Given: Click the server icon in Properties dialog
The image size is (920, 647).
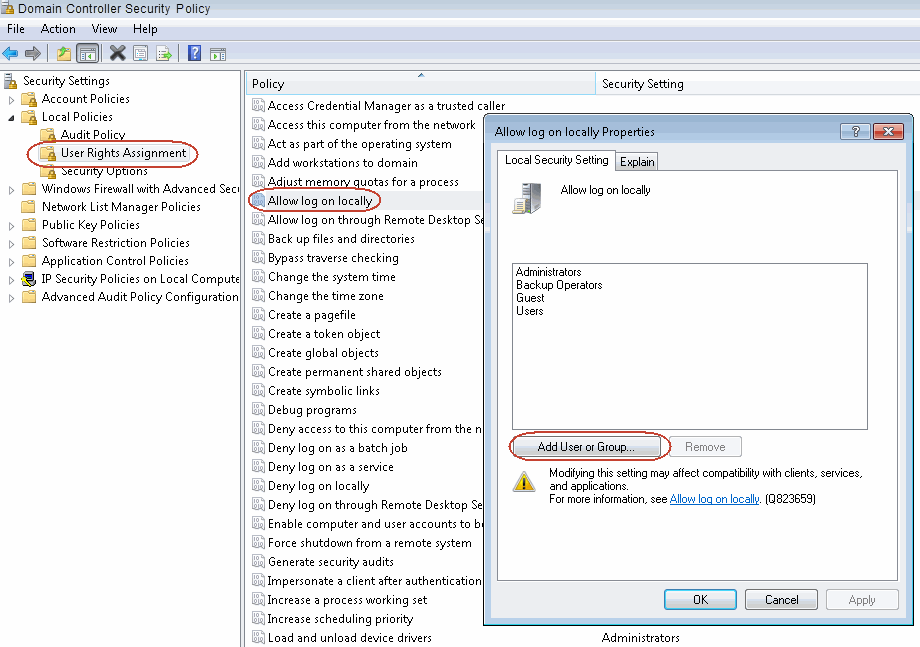Looking at the screenshot, I should (527, 198).
